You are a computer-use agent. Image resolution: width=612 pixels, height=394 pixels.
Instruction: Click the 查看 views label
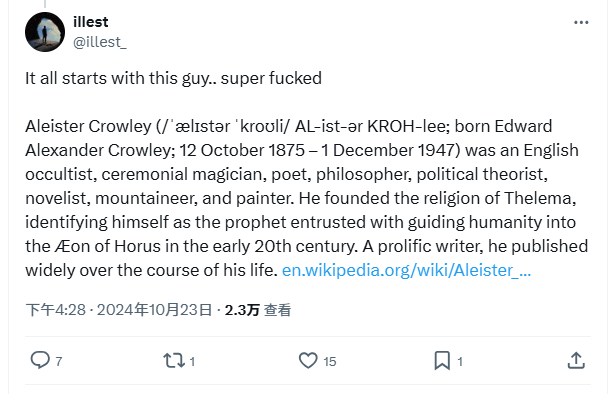(278, 310)
